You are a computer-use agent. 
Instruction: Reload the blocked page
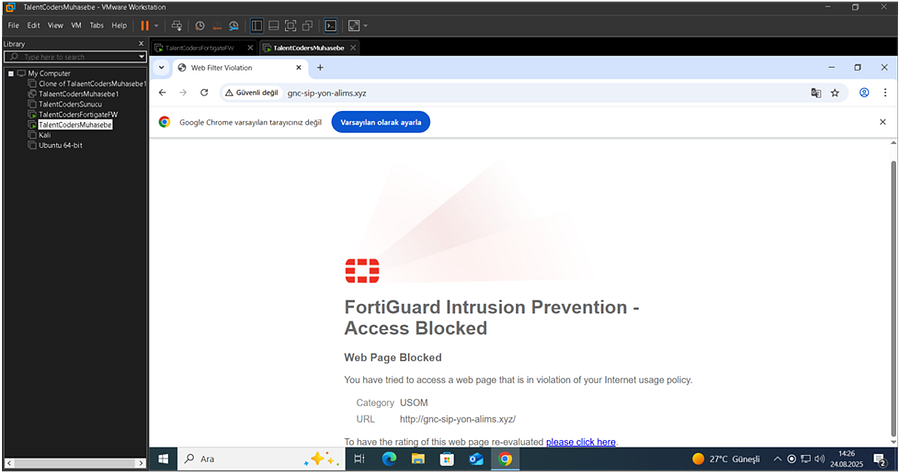(204, 92)
